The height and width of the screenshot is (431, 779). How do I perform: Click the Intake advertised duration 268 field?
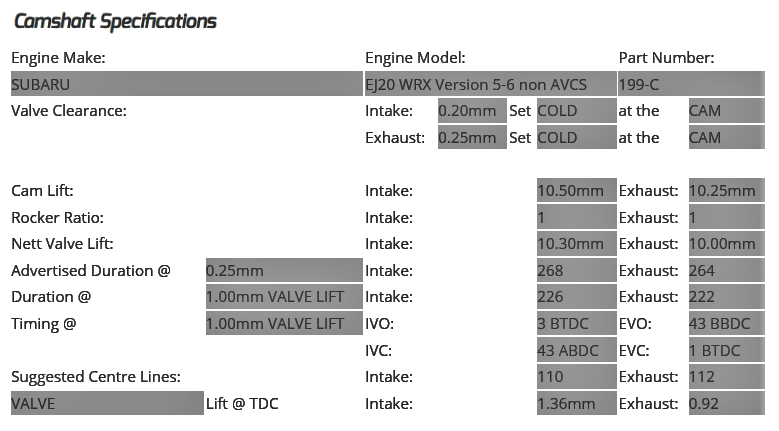click(576, 270)
